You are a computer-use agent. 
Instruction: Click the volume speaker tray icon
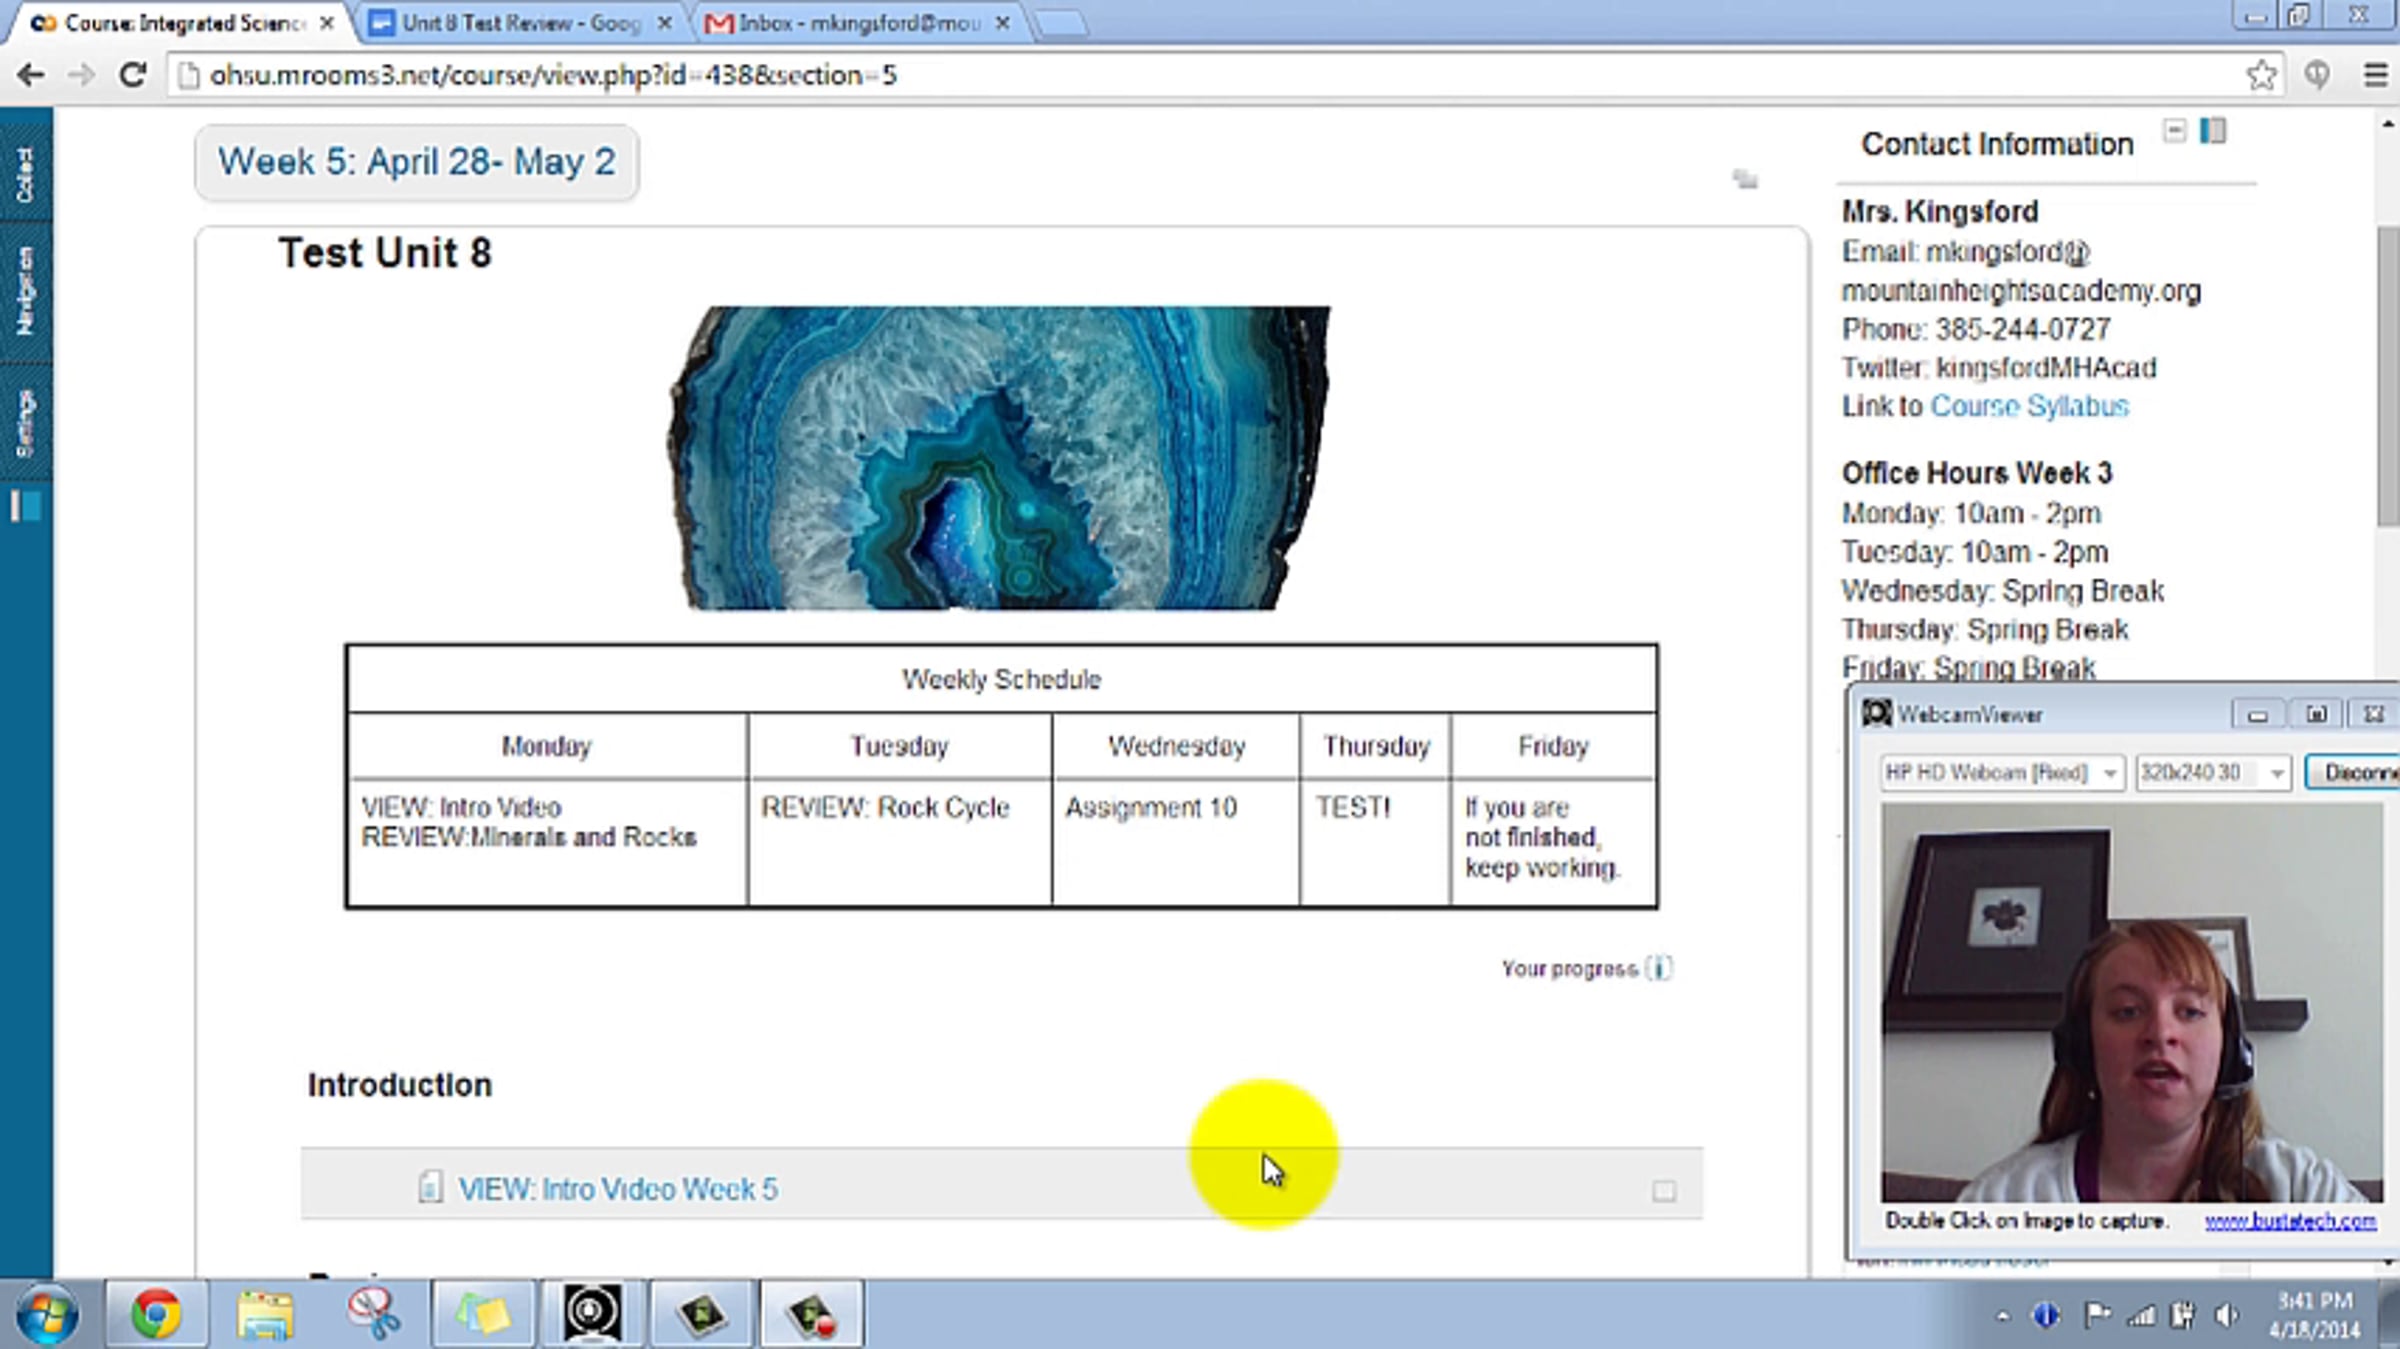click(2227, 1315)
